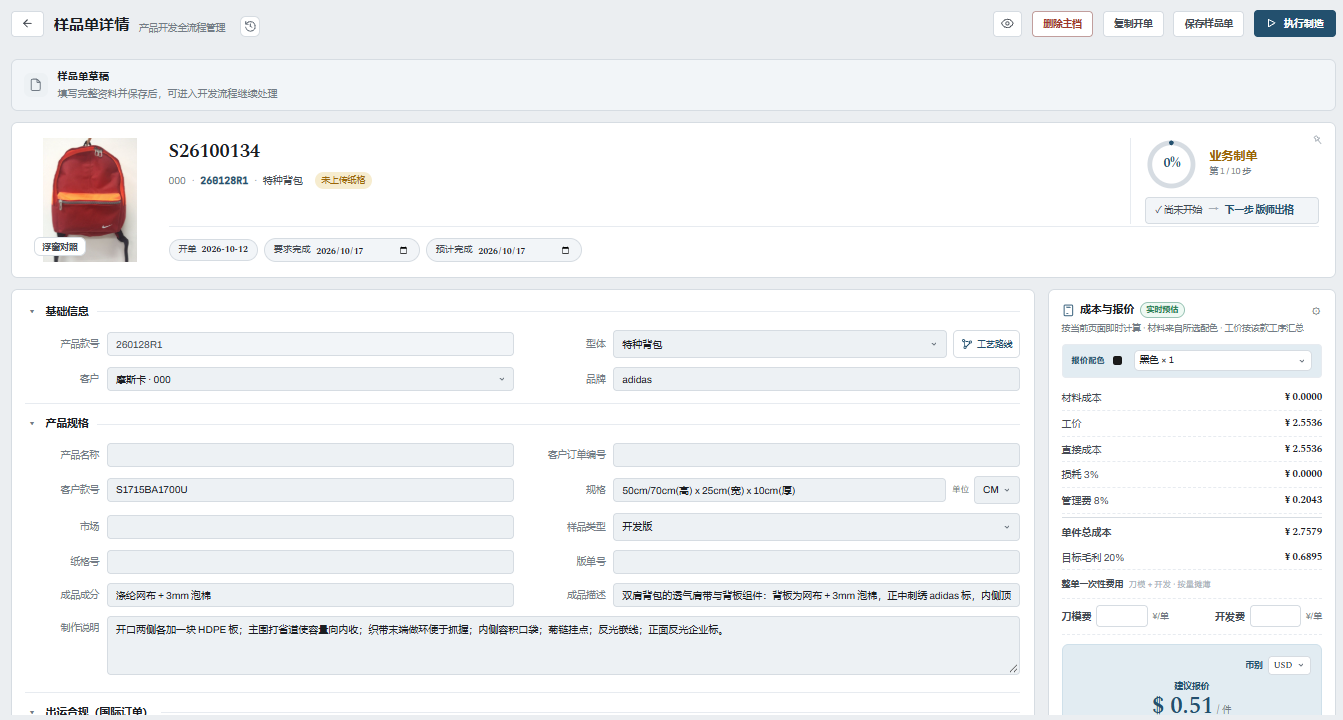Go back using the arrow button
The width and height of the screenshot is (1343, 720).
[27, 23]
